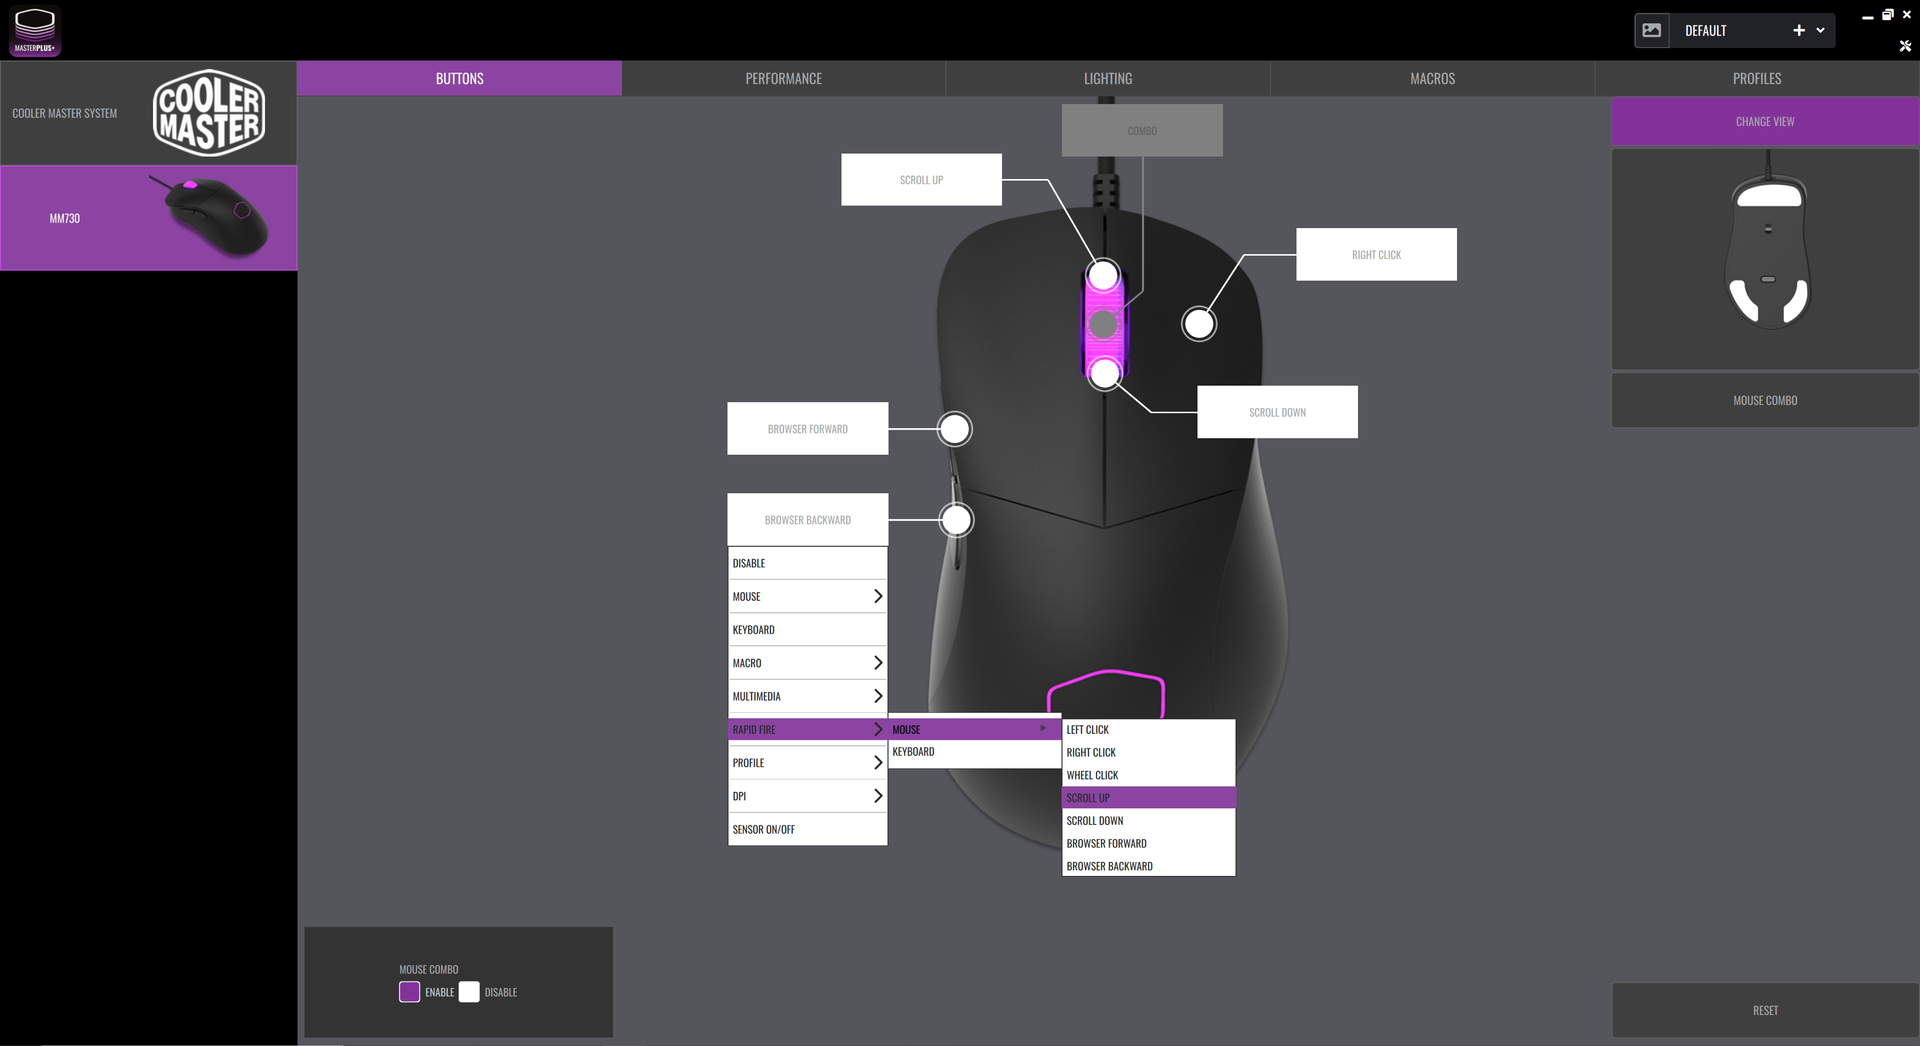Image resolution: width=1920 pixels, height=1046 pixels.
Task: Click the settings tools icon below close button
Action: (1905, 46)
